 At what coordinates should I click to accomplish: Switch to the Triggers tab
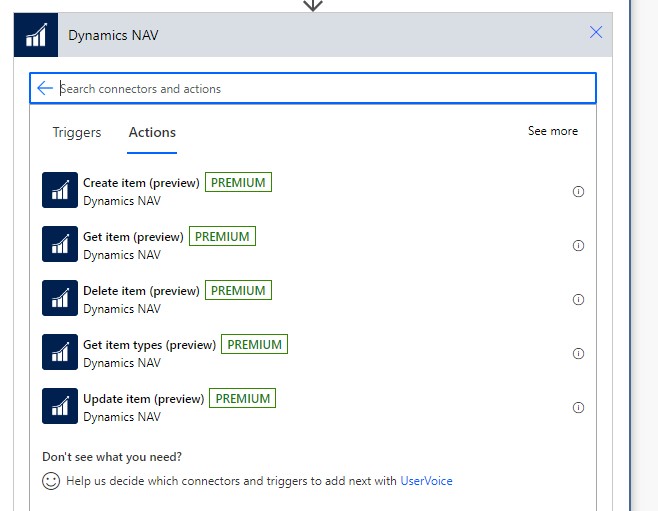[77, 132]
